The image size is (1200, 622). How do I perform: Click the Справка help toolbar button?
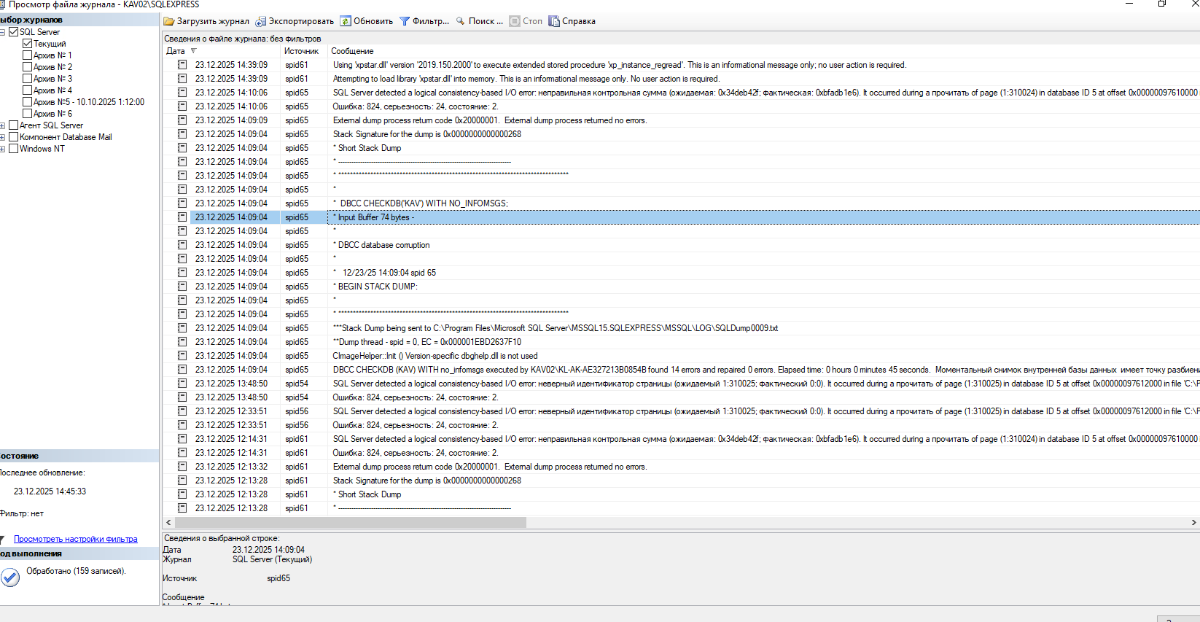pyautogui.click(x=574, y=20)
